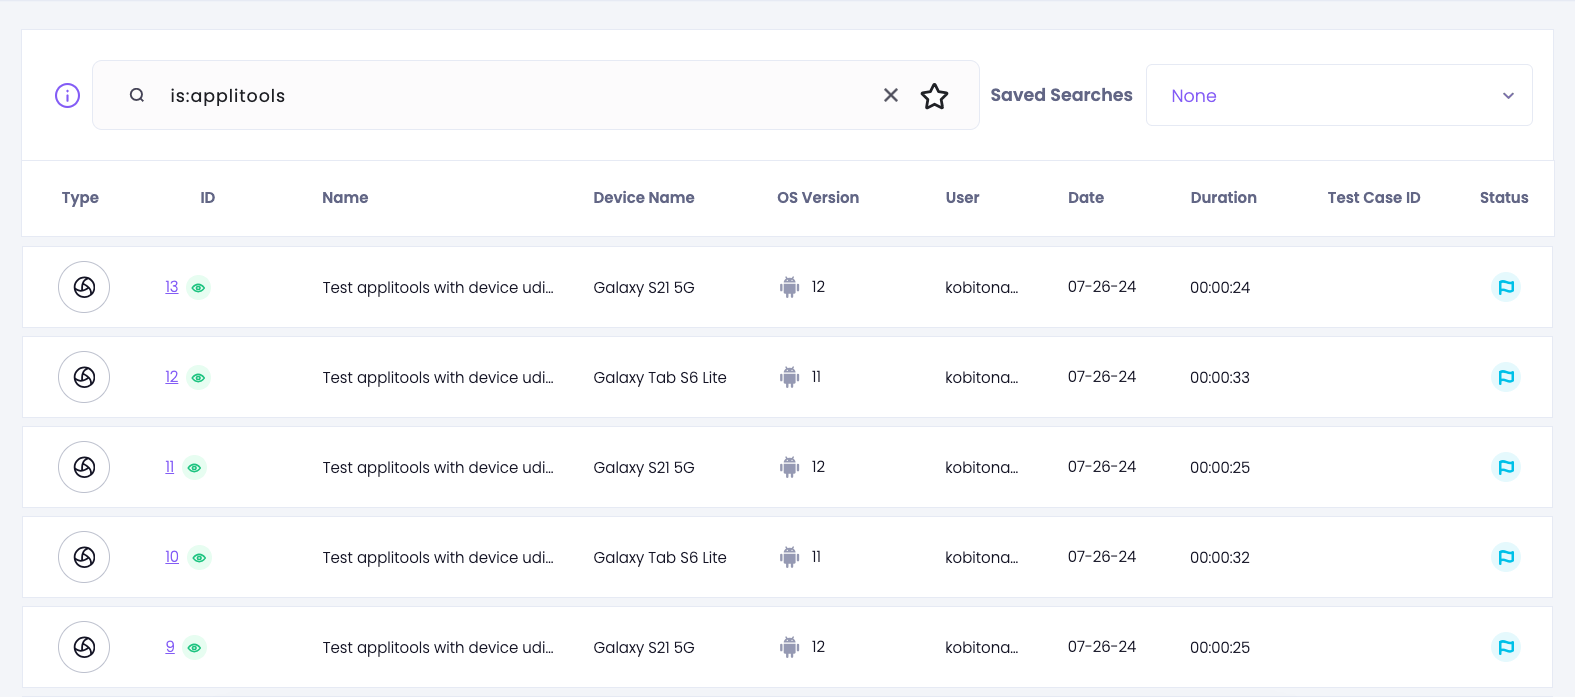This screenshot has width=1575, height=697.
Task: Click the Duration column header
Action: click(1224, 198)
